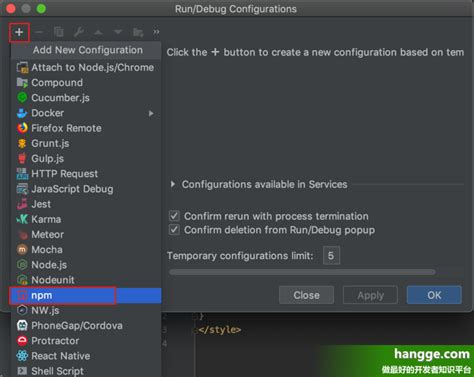The height and width of the screenshot is (377, 474).
Task: Select the JavaScript Debug label
Action: [x=72, y=189]
